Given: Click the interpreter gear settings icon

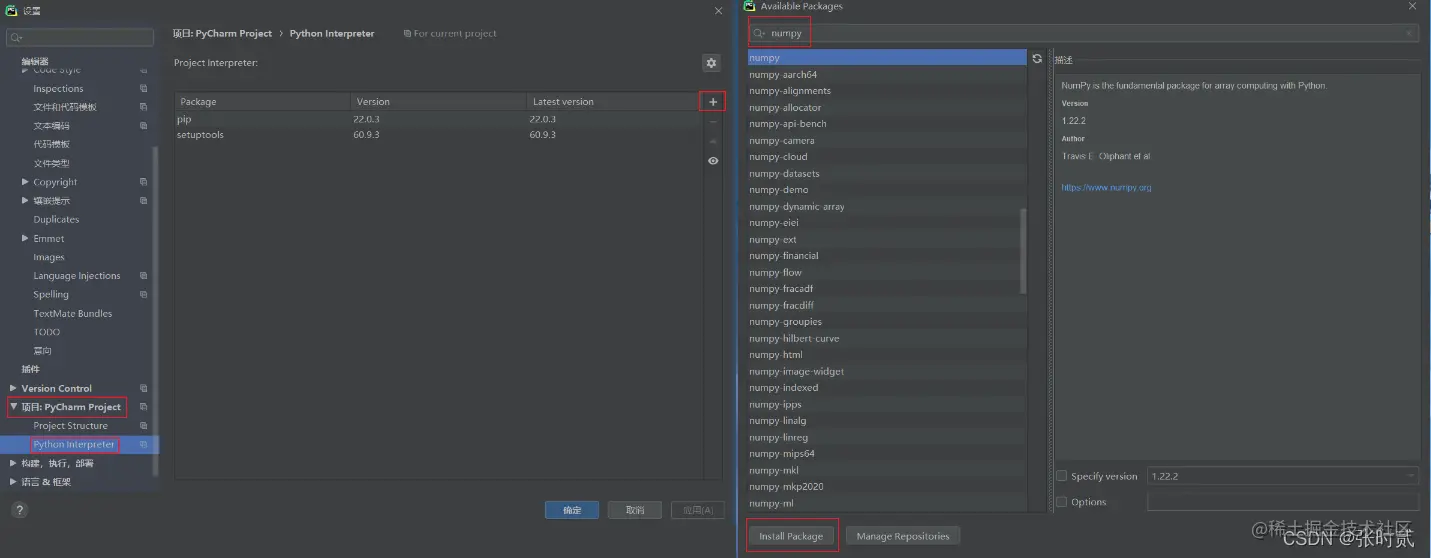Looking at the screenshot, I should (x=711, y=63).
